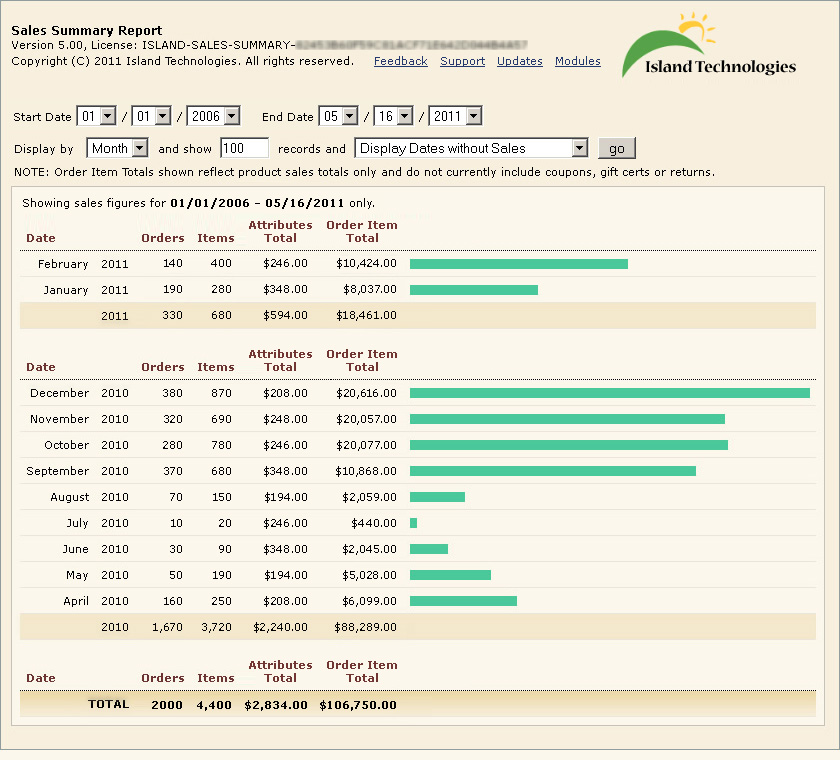This screenshot has width=840, height=760.
Task: Select the October 2010 date cell
Action: tap(86, 445)
